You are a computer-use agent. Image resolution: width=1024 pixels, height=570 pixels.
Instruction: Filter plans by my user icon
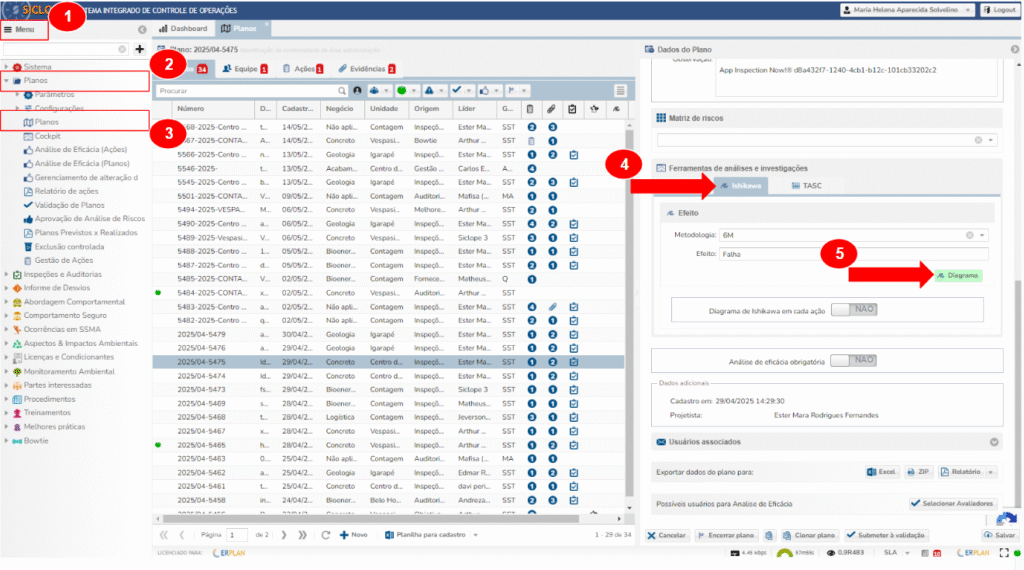click(x=357, y=91)
